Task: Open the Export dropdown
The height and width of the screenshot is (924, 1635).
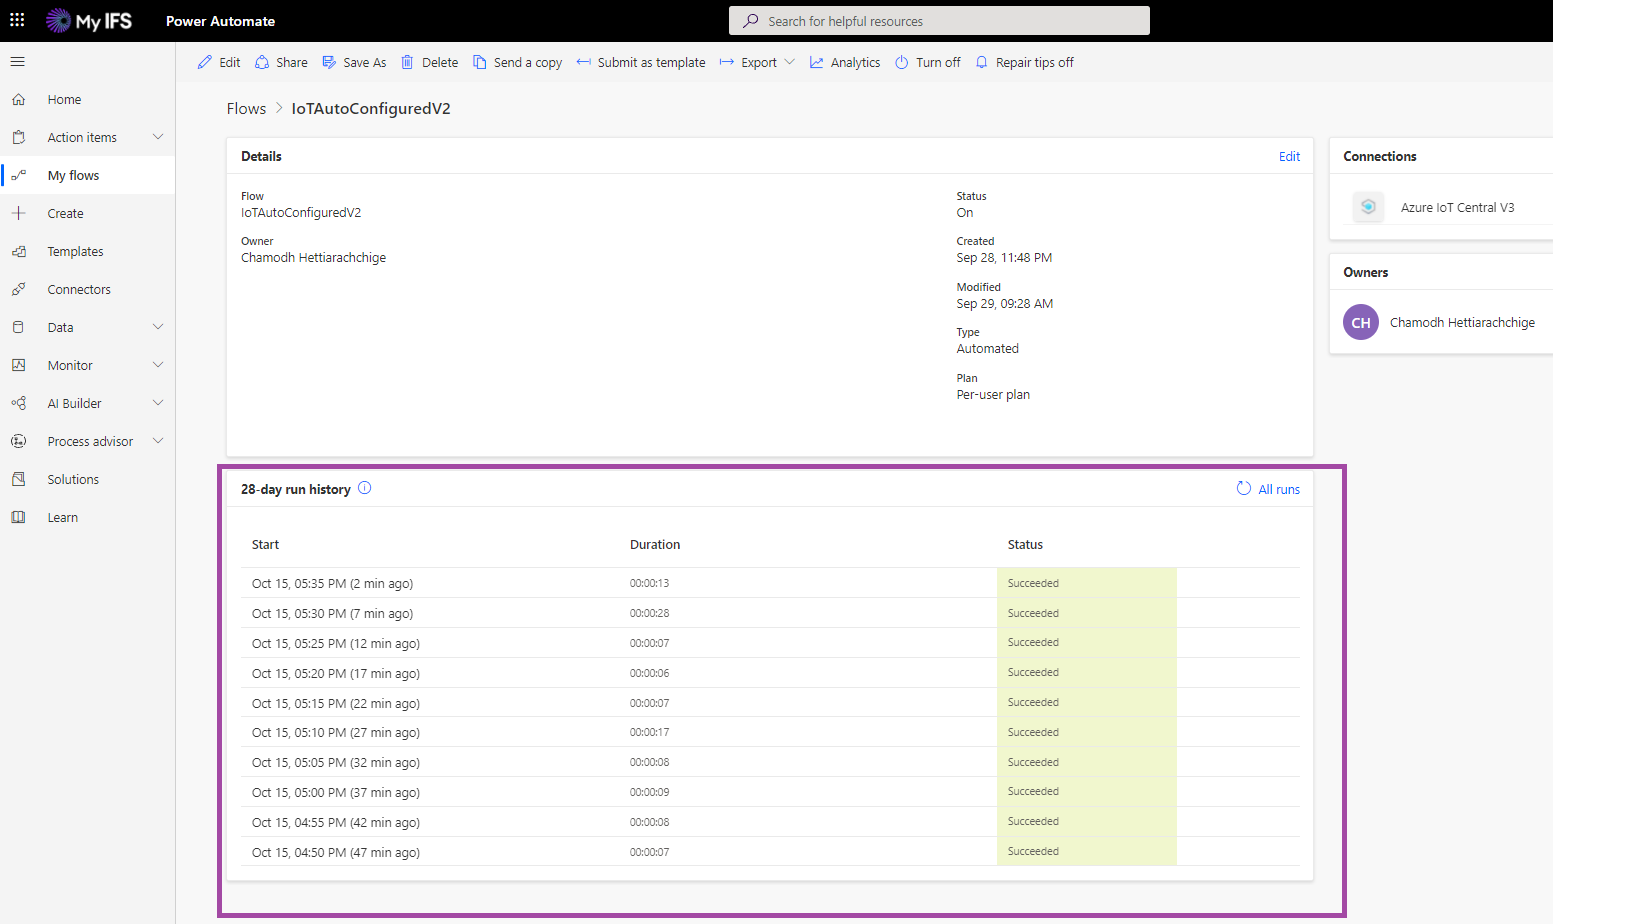Action: pos(757,62)
